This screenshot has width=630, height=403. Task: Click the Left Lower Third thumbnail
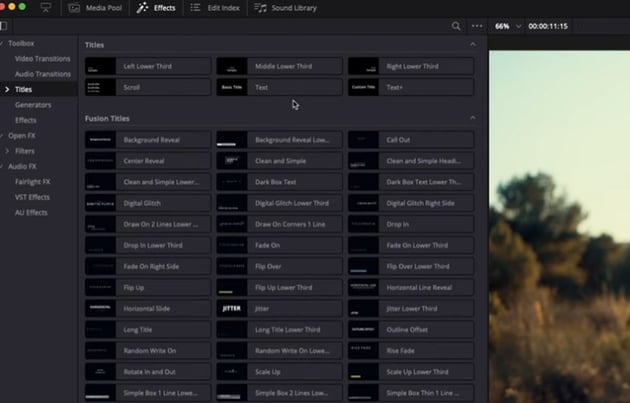[x=100, y=66]
